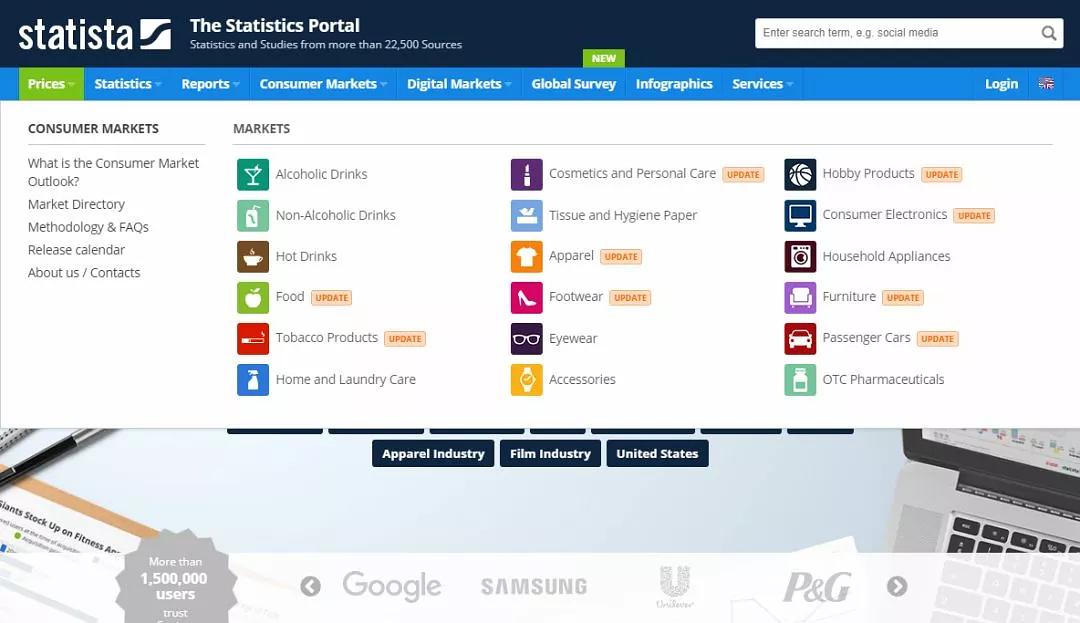Open the Digital Markets dropdown menu
1080x623 pixels.
point(459,84)
